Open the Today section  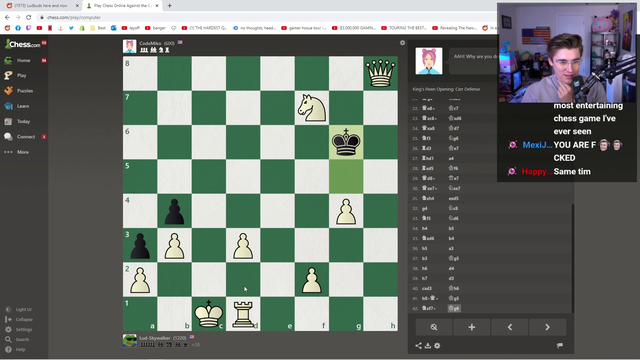pos(23,121)
